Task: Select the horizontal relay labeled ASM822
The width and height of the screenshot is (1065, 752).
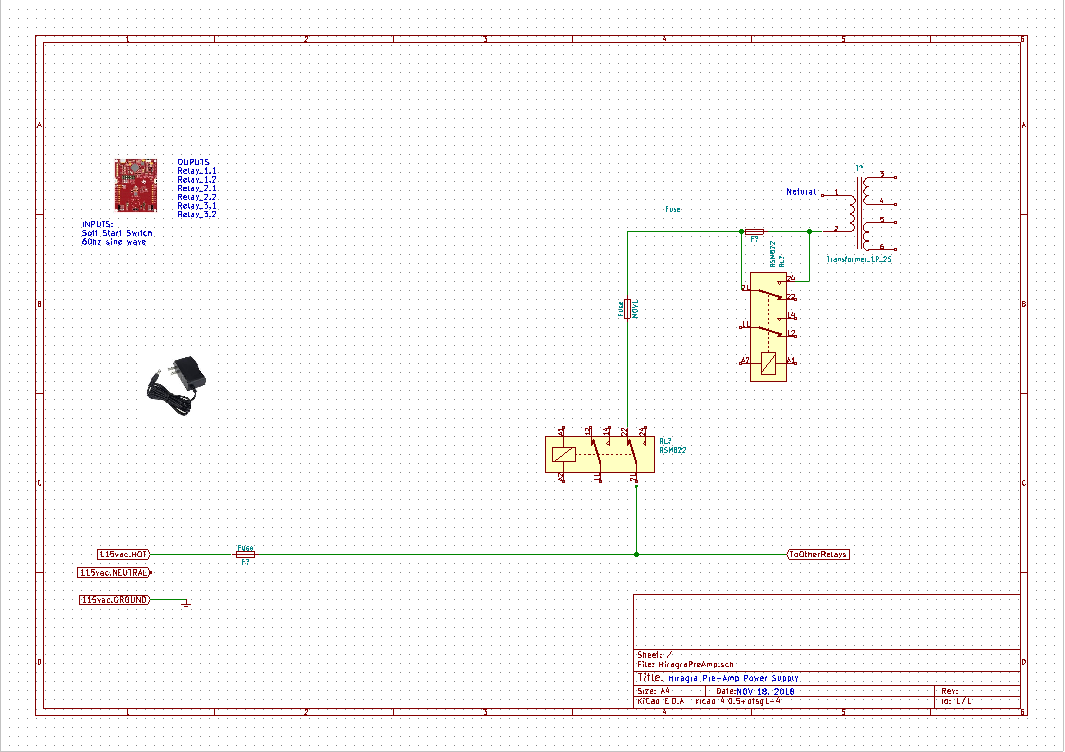Action: [x=596, y=455]
